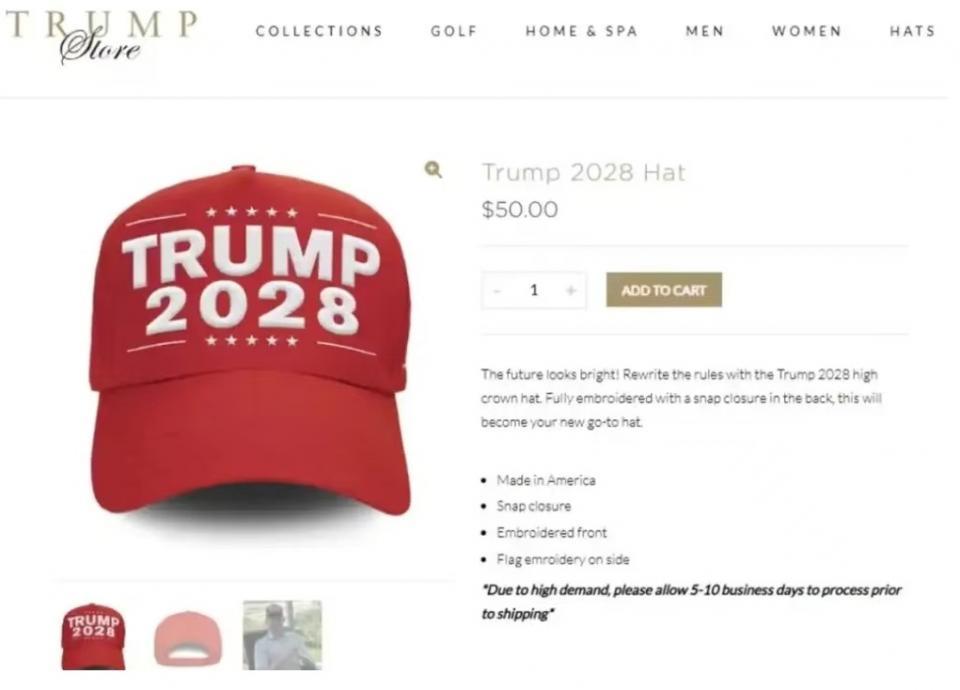960x690 pixels.
Task: Open the Collections menu
Action: 319,31
